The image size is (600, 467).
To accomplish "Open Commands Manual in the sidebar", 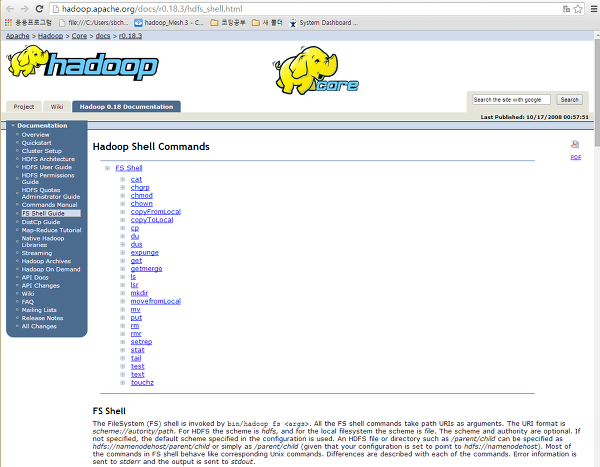I will pyautogui.click(x=49, y=205).
